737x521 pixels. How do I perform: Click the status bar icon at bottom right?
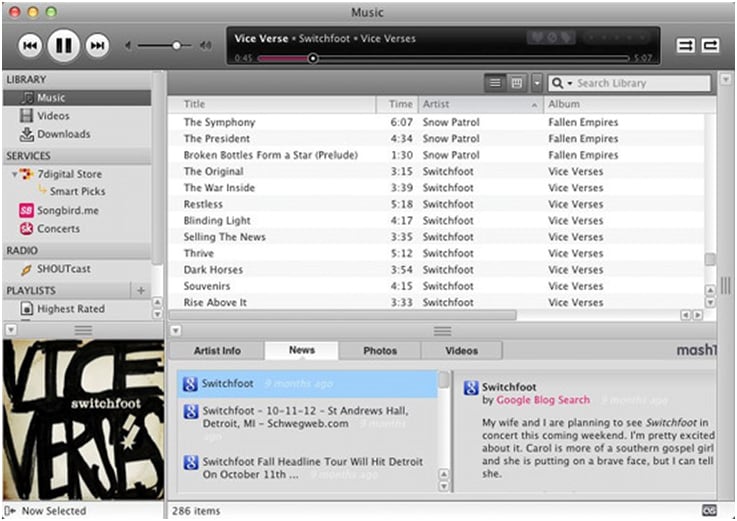click(709, 511)
